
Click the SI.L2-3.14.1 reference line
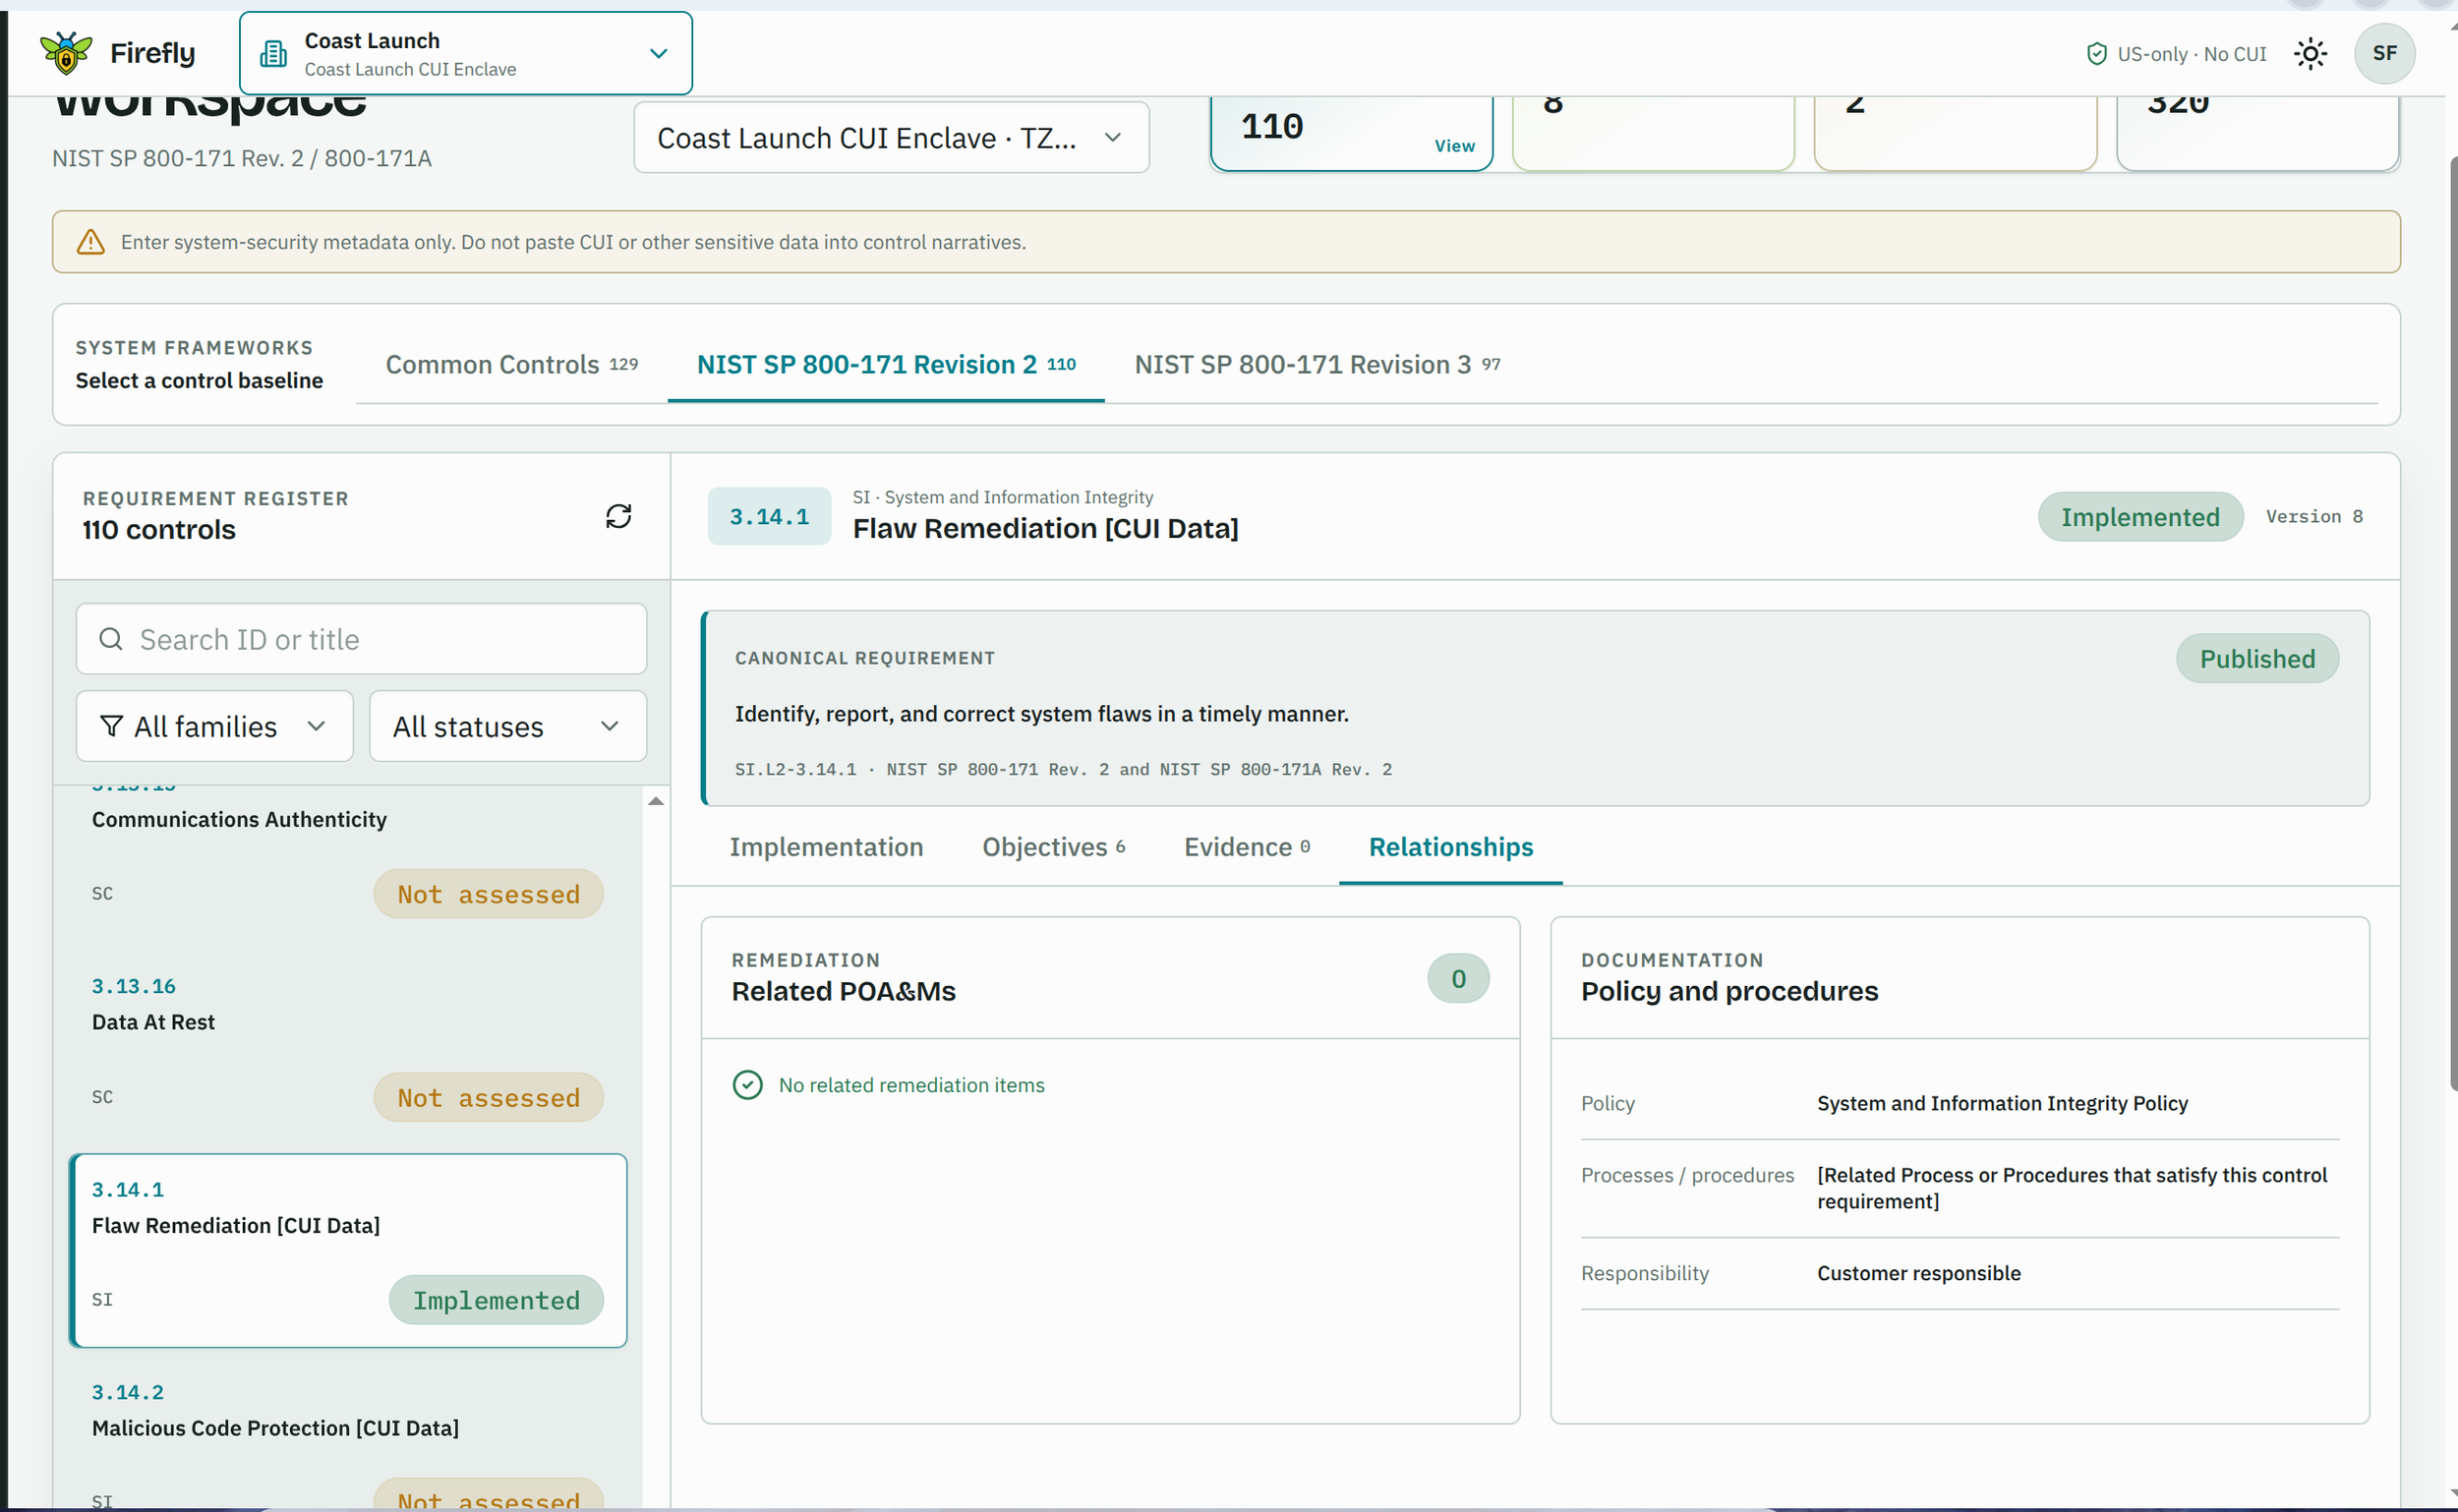(1063, 769)
